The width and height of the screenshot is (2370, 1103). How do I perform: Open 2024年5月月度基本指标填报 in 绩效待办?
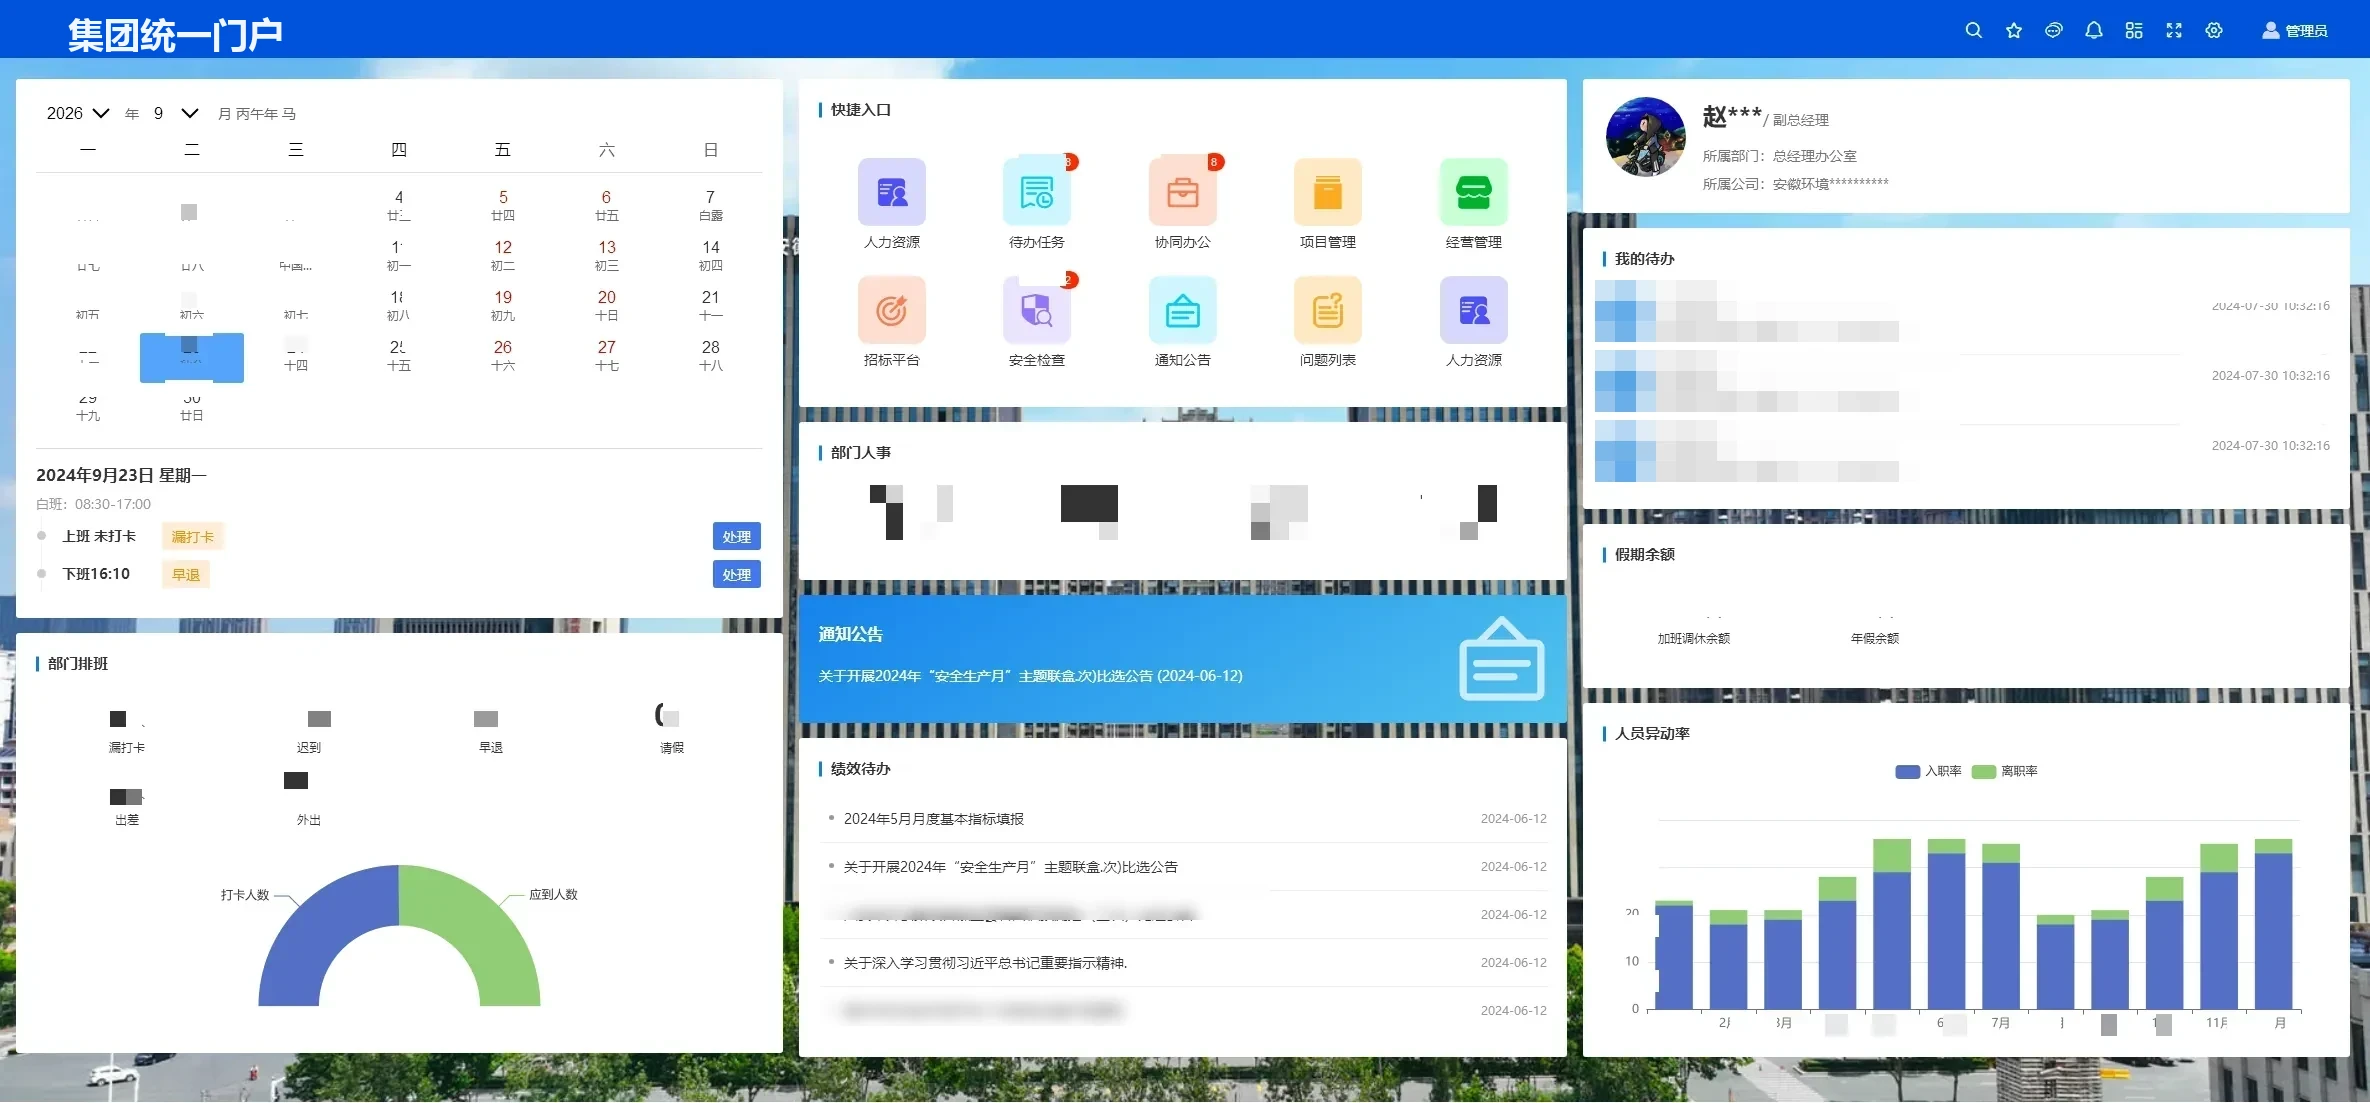pos(934,819)
